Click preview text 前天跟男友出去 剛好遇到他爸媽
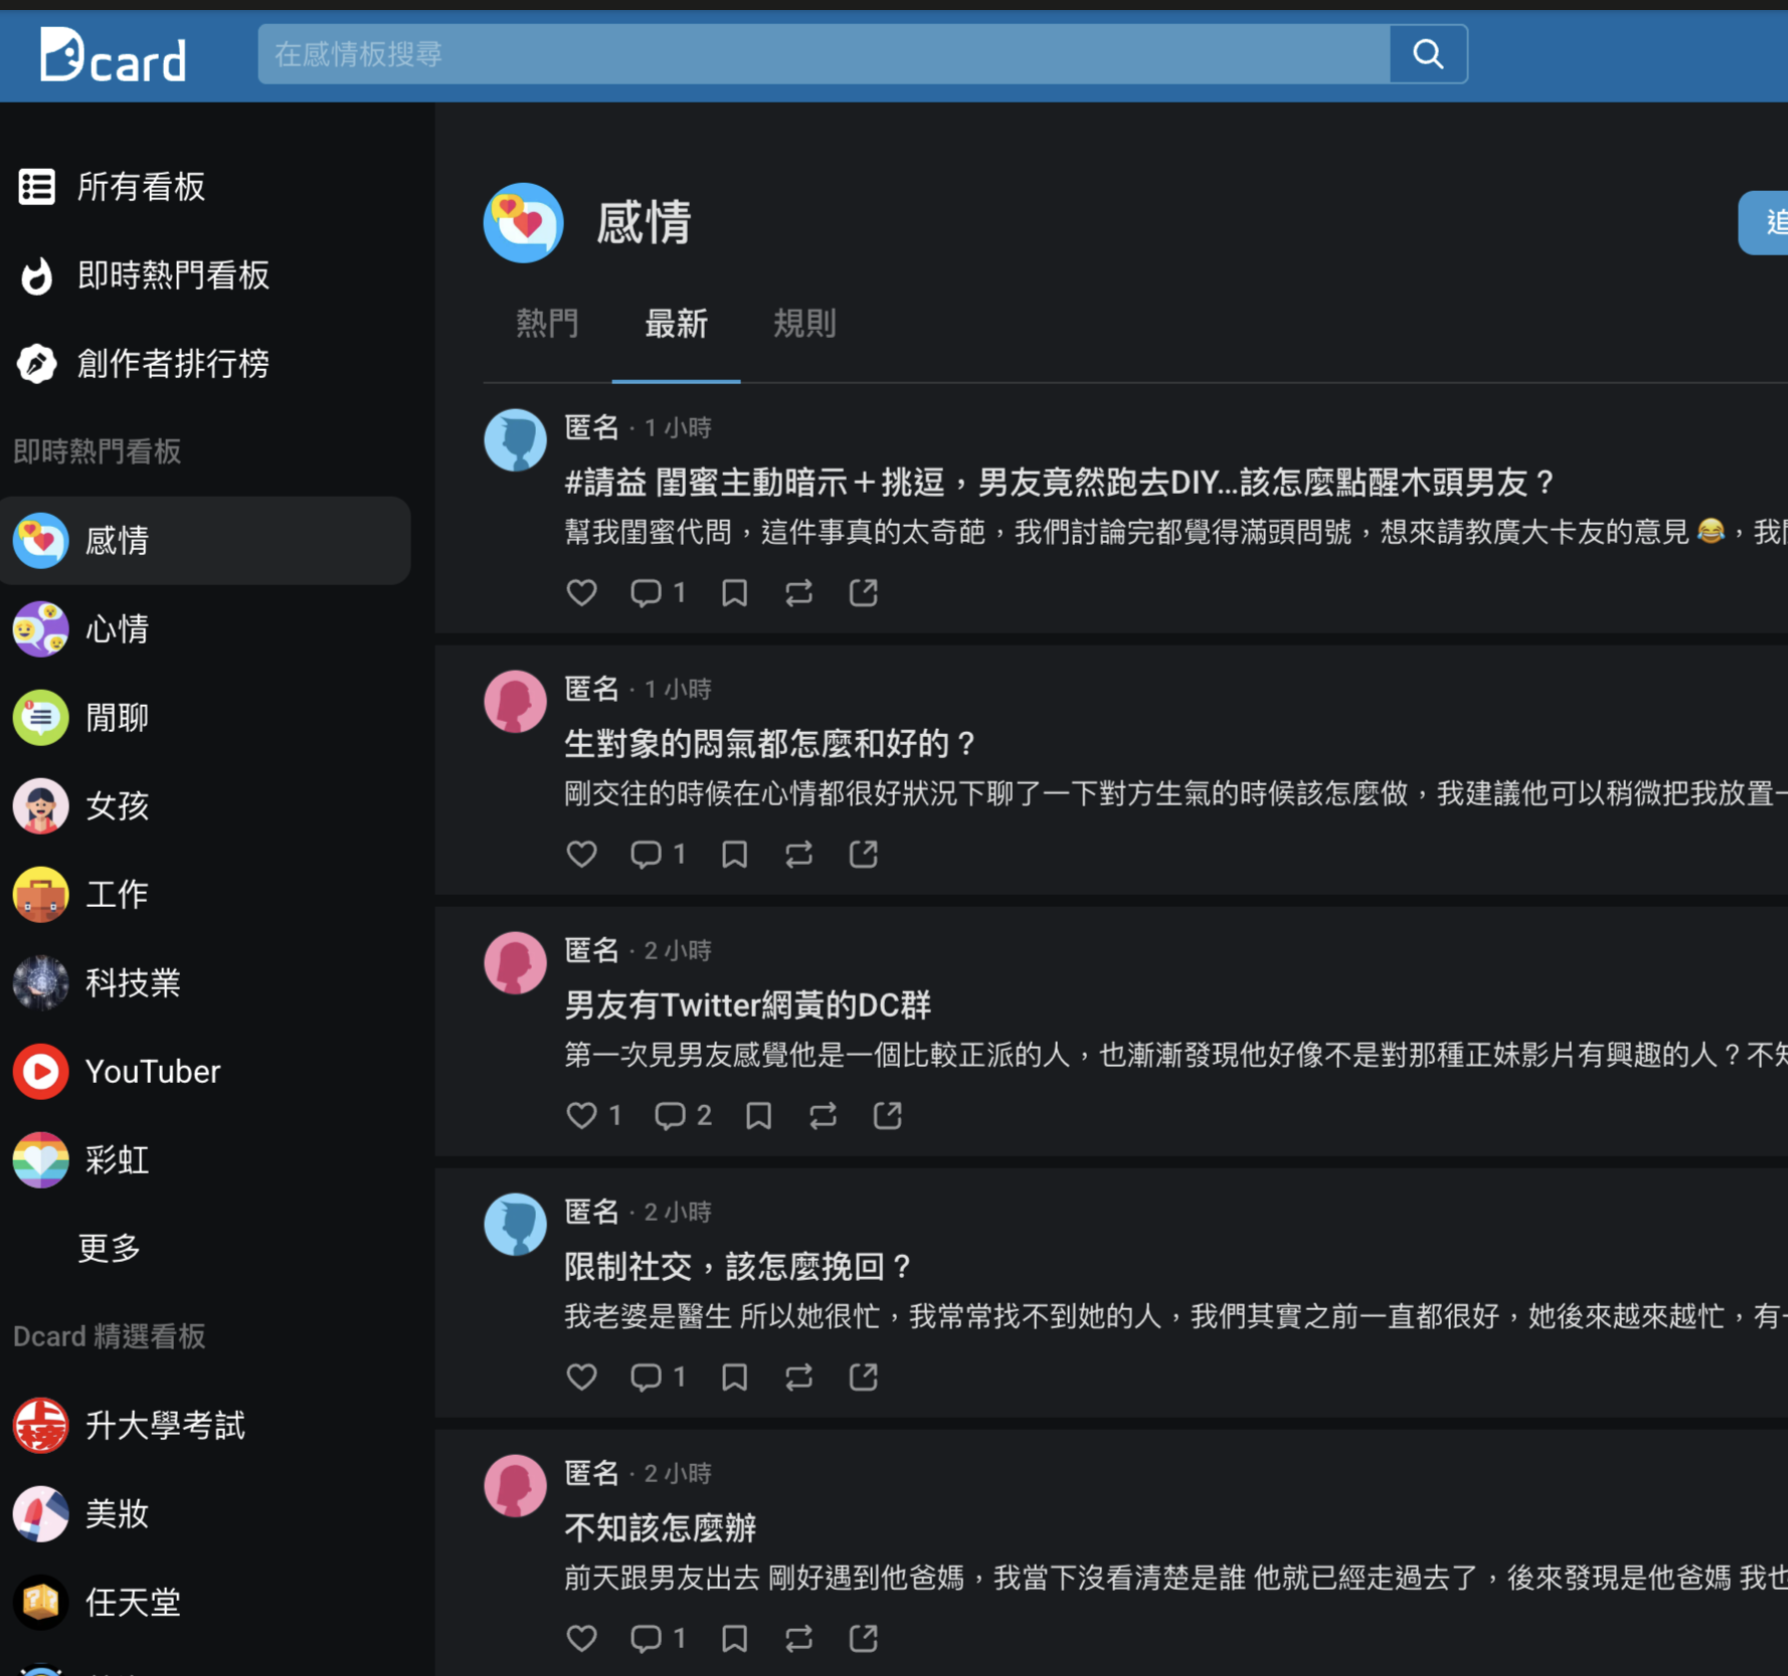 764,1578
